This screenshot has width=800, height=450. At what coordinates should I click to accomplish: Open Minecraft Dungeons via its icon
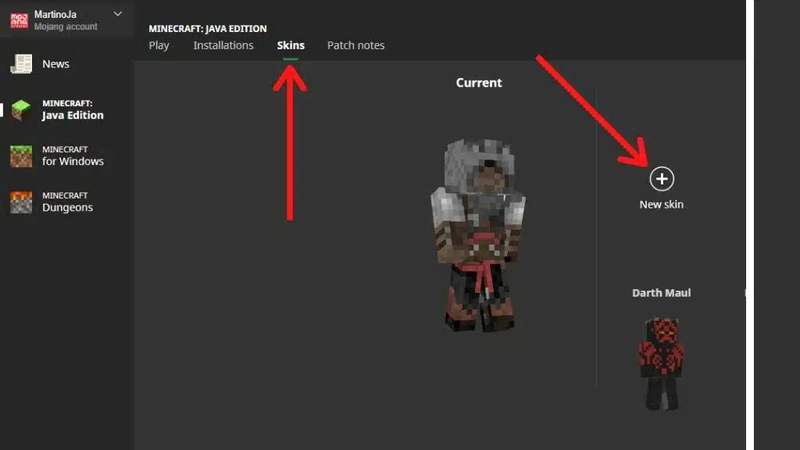coord(21,202)
